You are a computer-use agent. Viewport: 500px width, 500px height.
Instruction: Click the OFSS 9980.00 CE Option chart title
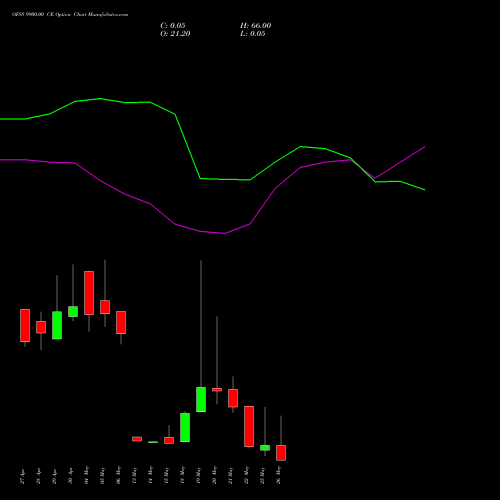click(70, 15)
